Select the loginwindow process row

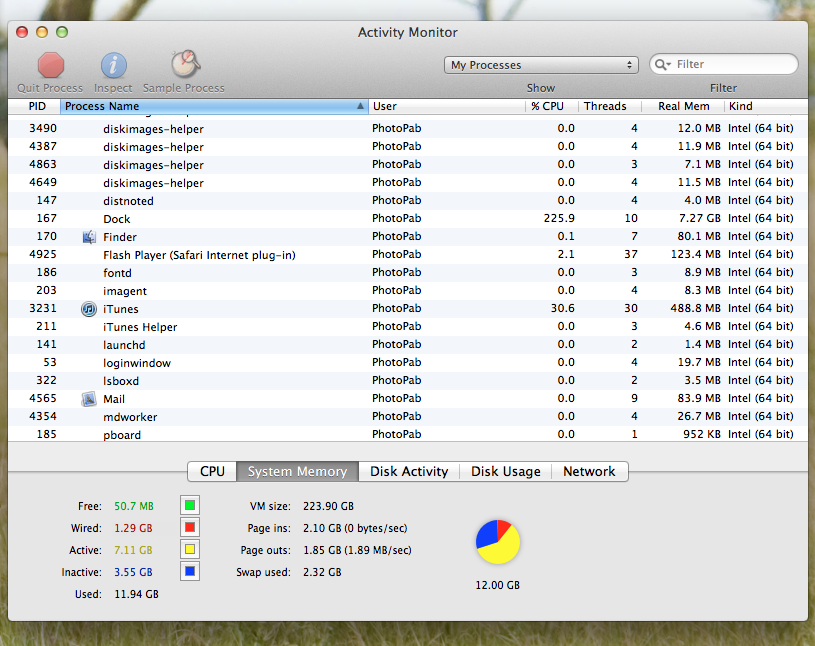pos(408,363)
